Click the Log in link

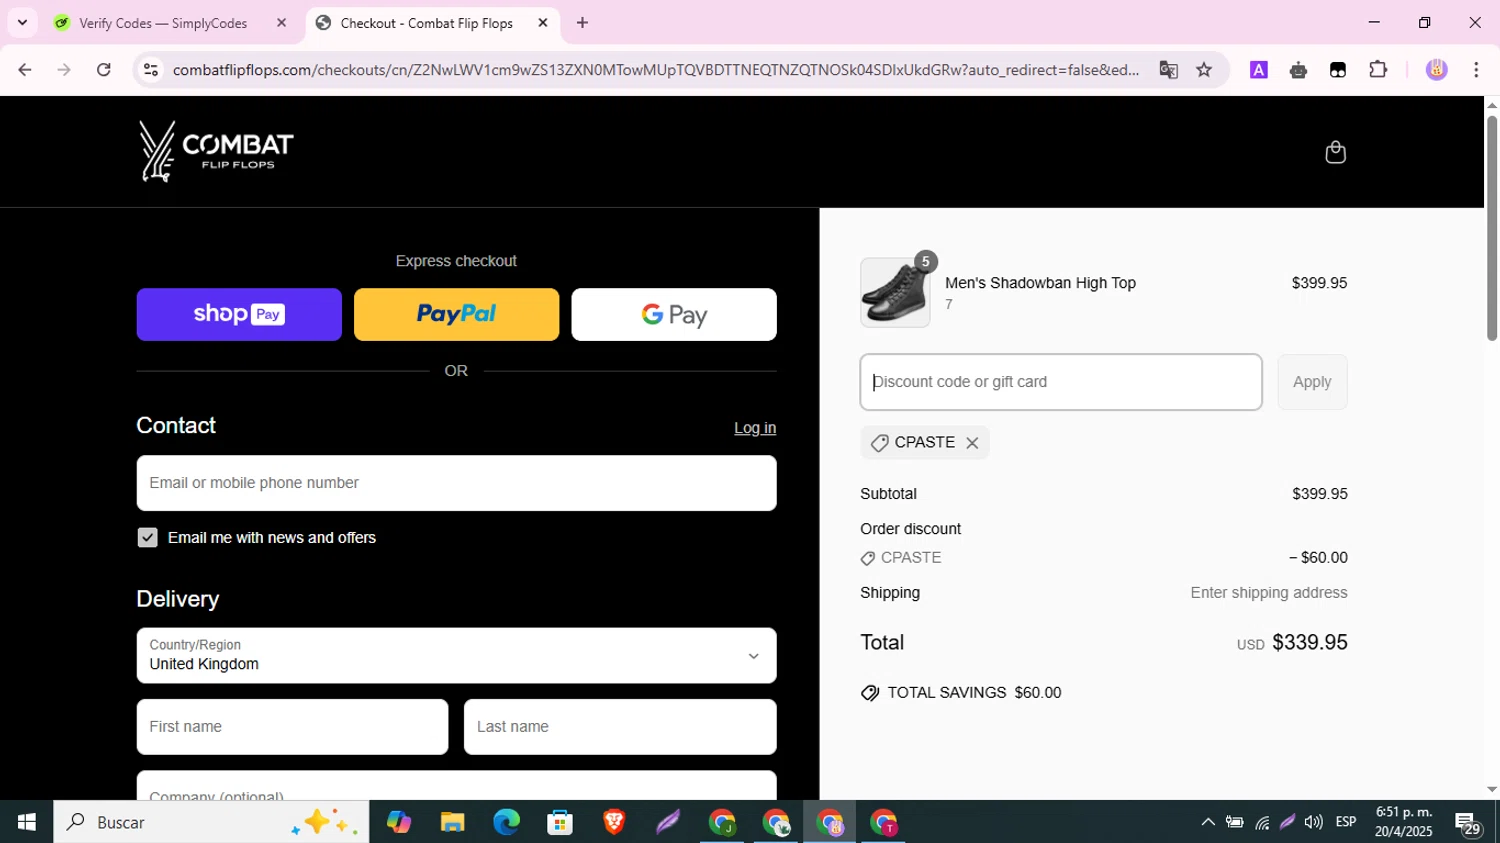[x=755, y=428]
